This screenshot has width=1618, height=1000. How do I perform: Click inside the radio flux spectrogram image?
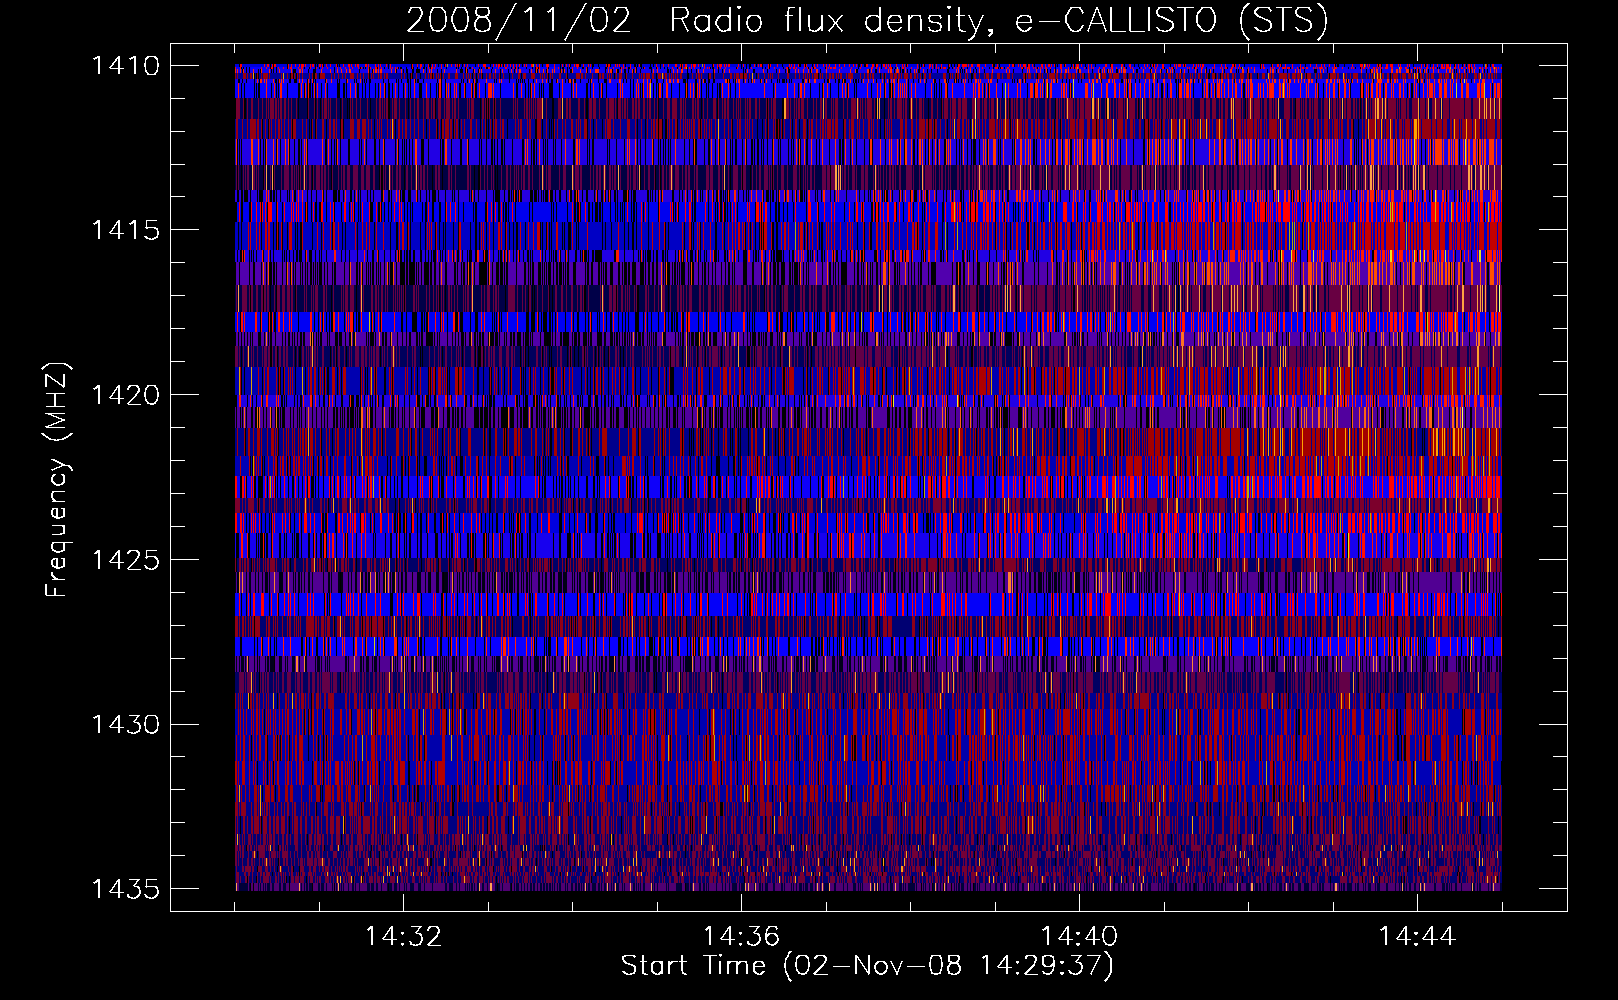pyautogui.click(x=868, y=477)
